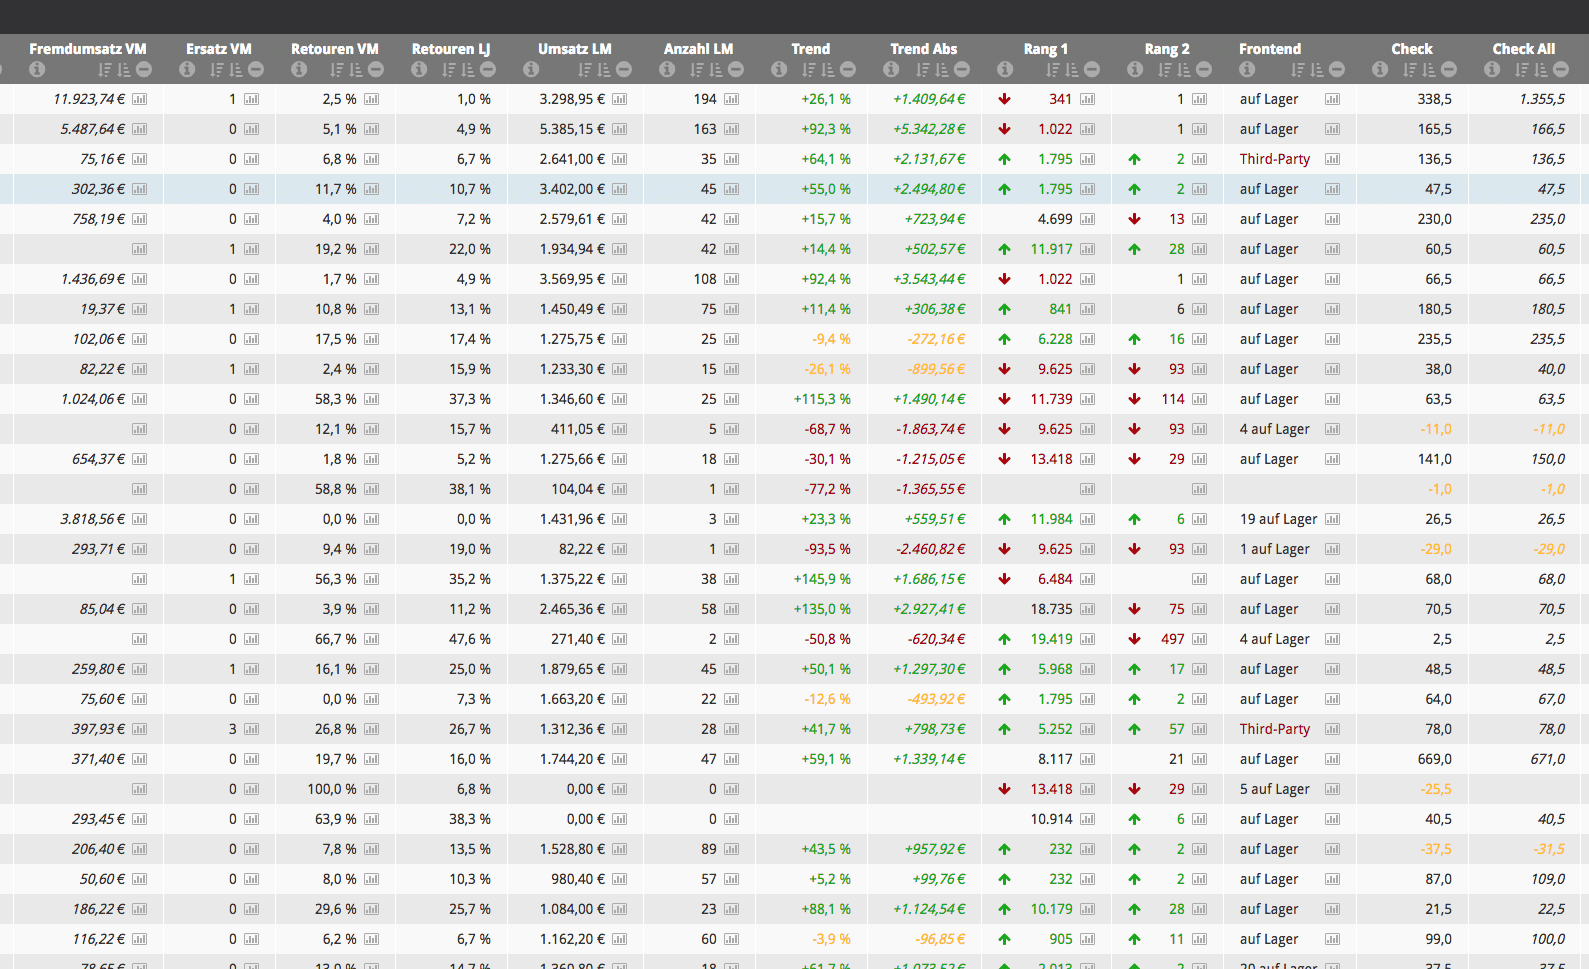Click the '5 auf Lager' frontend entry

click(1274, 789)
